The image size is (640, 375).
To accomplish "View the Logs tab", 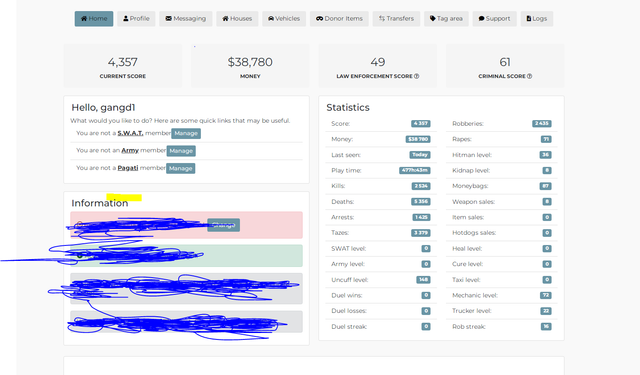I will pos(537,19).
